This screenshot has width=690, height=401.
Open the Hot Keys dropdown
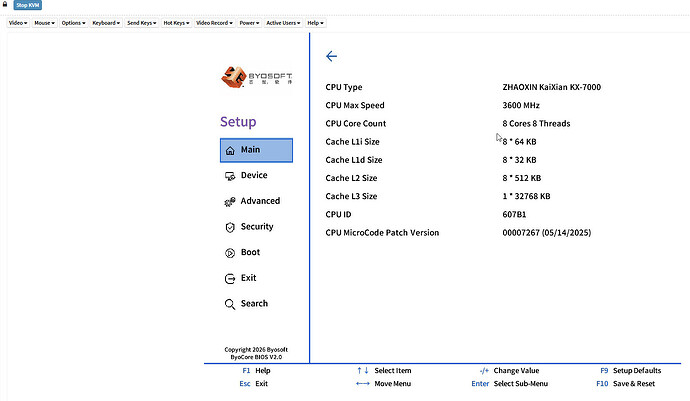(x=176, y=23)
